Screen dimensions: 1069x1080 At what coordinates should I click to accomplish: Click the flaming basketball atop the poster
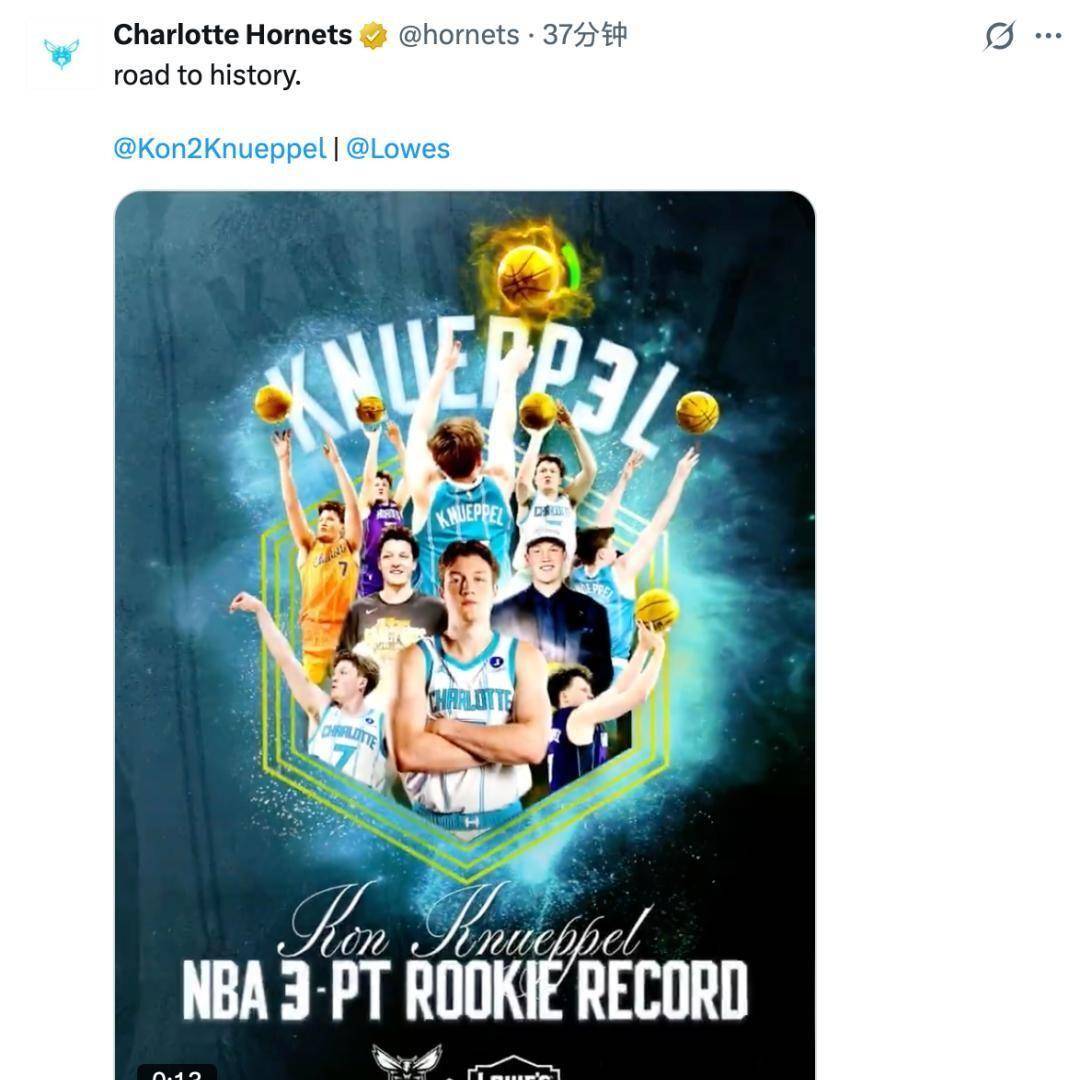(x=532, y=272)
